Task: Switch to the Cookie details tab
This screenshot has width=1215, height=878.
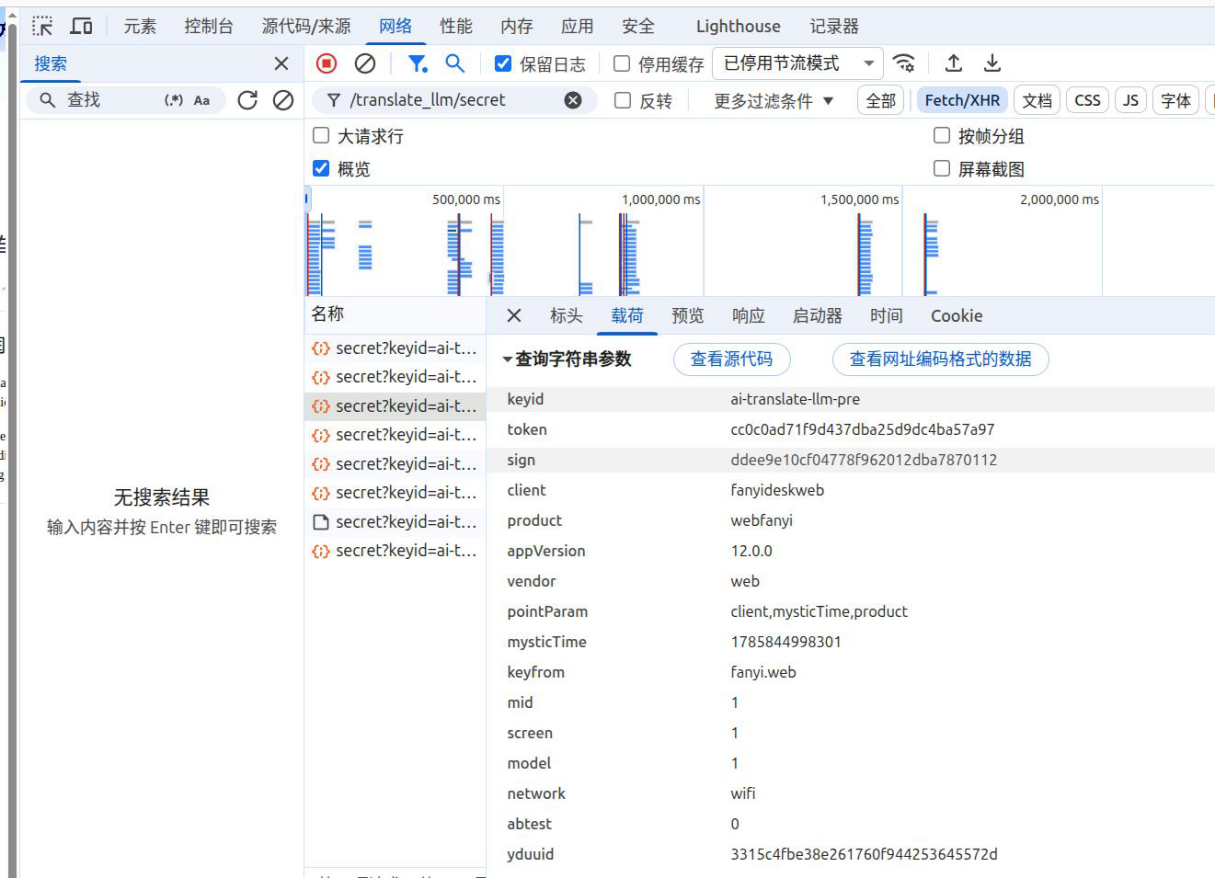Action: point(956,316)
